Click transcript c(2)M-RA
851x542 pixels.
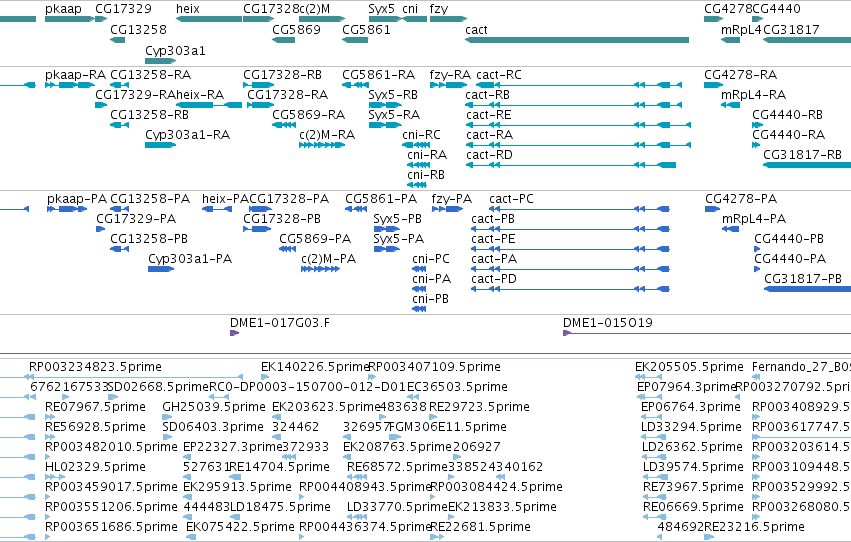point(322,145)
